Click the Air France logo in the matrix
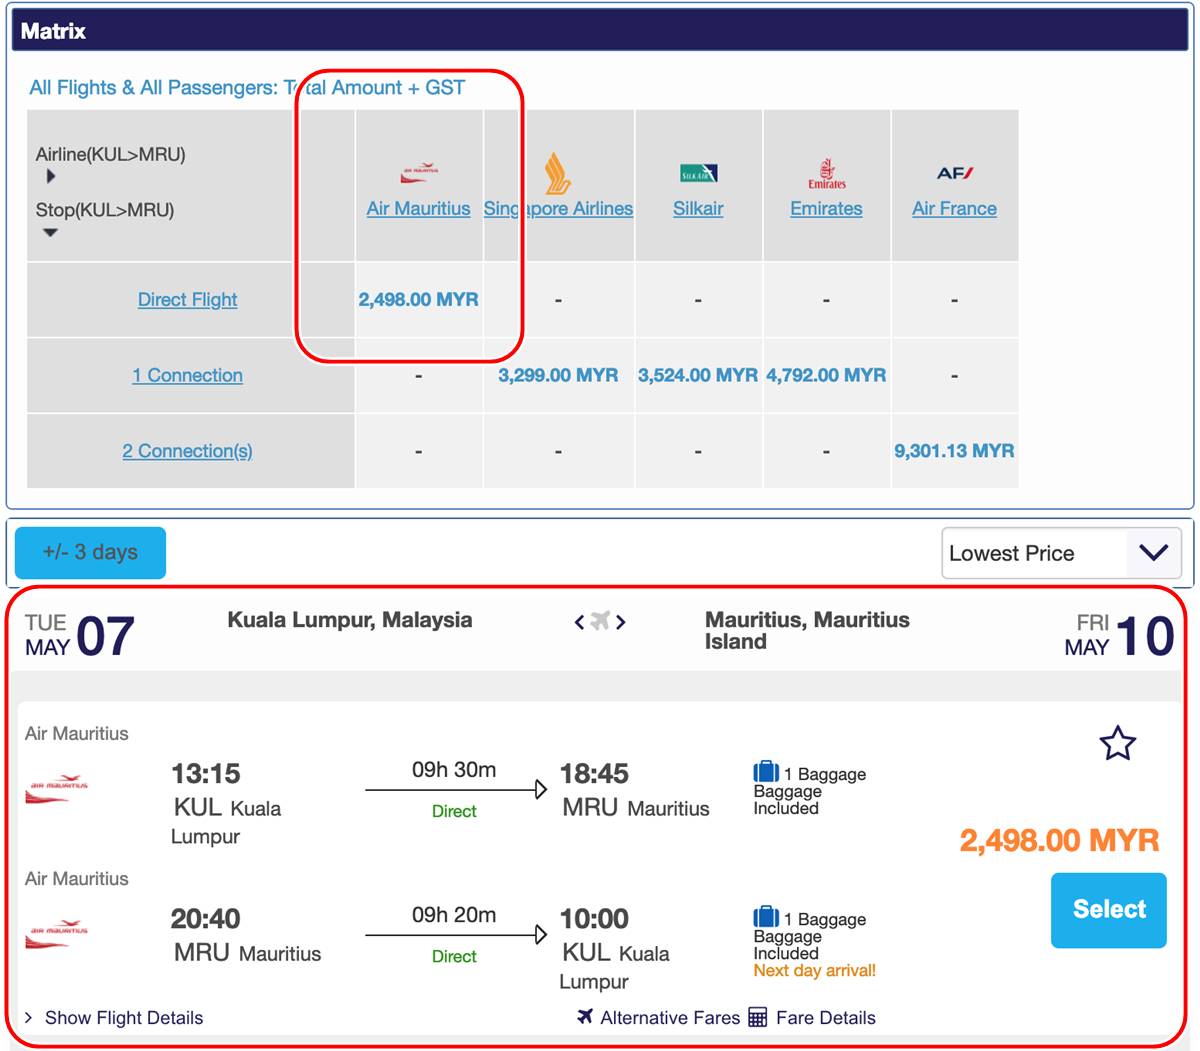Viewport: 1200px width, 1051px height. click(x=955, y=173)
